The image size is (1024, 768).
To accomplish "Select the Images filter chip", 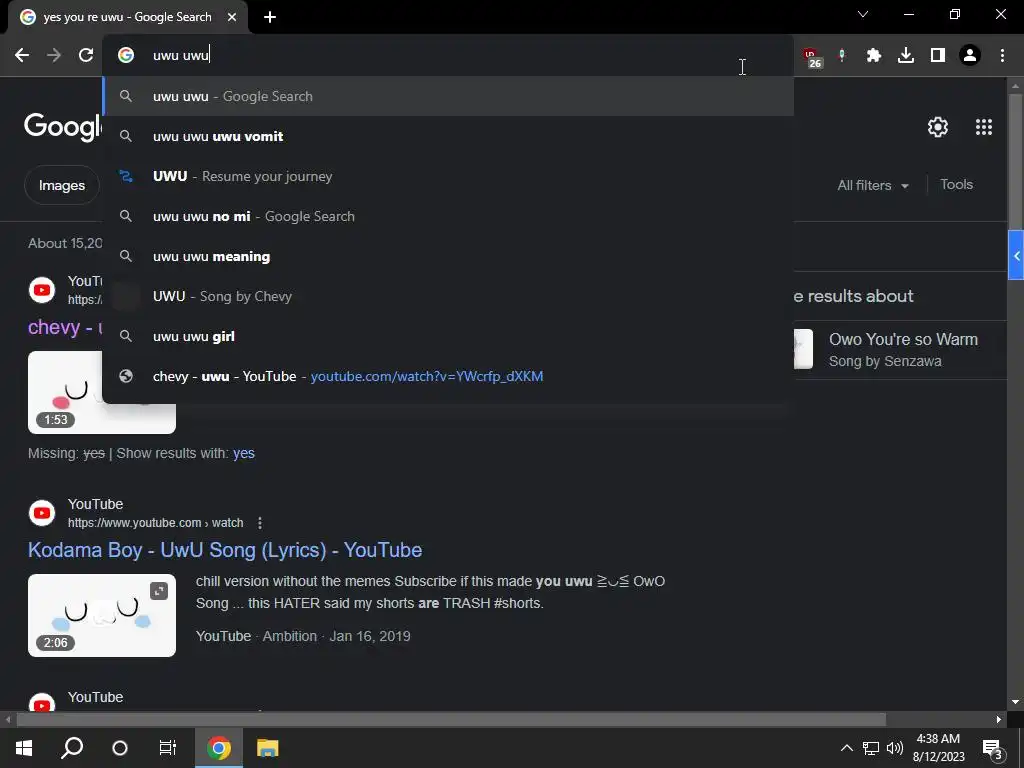I will tap(62, 185).
